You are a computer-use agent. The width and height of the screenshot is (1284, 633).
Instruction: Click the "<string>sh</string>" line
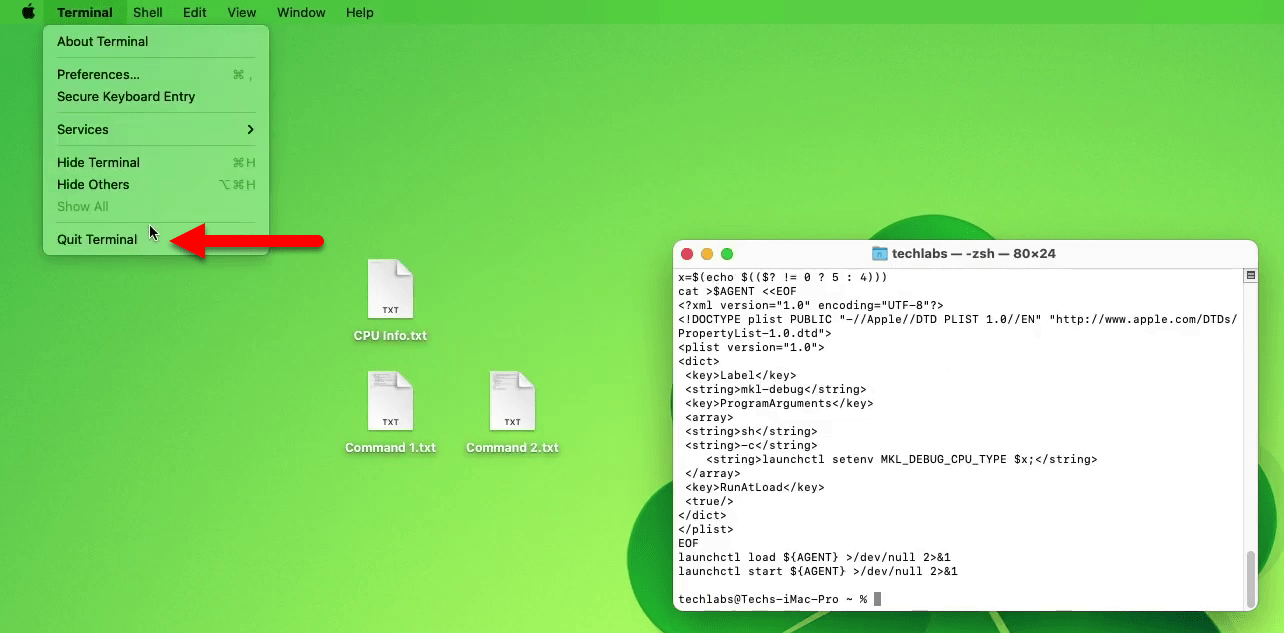pos(751,432)
